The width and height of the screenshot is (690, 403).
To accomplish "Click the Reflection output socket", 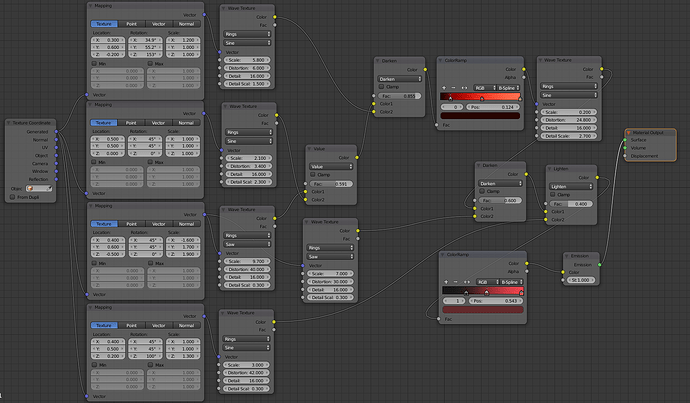I will click(x=56, y=179).
